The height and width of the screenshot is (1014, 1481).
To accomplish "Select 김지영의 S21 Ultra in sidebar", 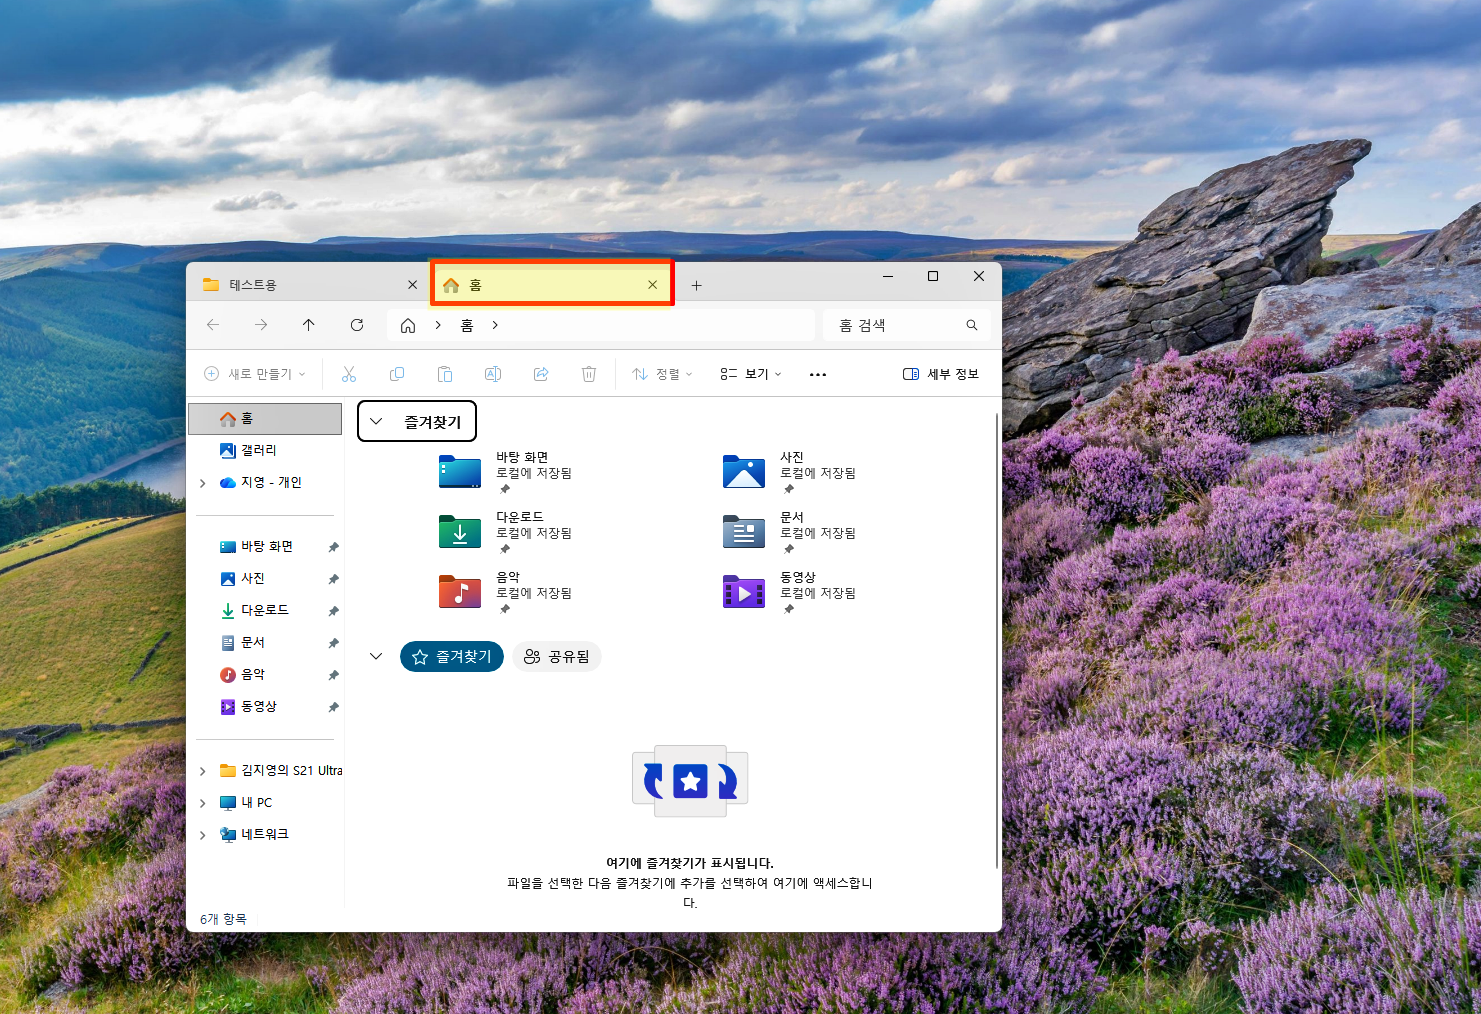I will tap(281, 771).
